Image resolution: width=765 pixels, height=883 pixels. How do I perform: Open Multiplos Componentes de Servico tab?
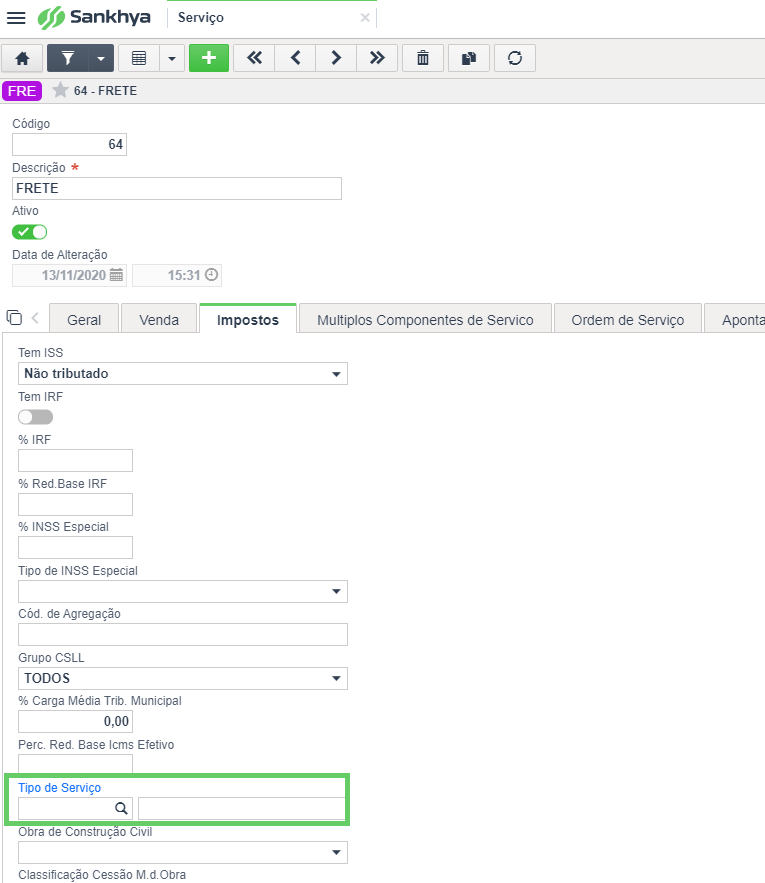pos(425,320)
